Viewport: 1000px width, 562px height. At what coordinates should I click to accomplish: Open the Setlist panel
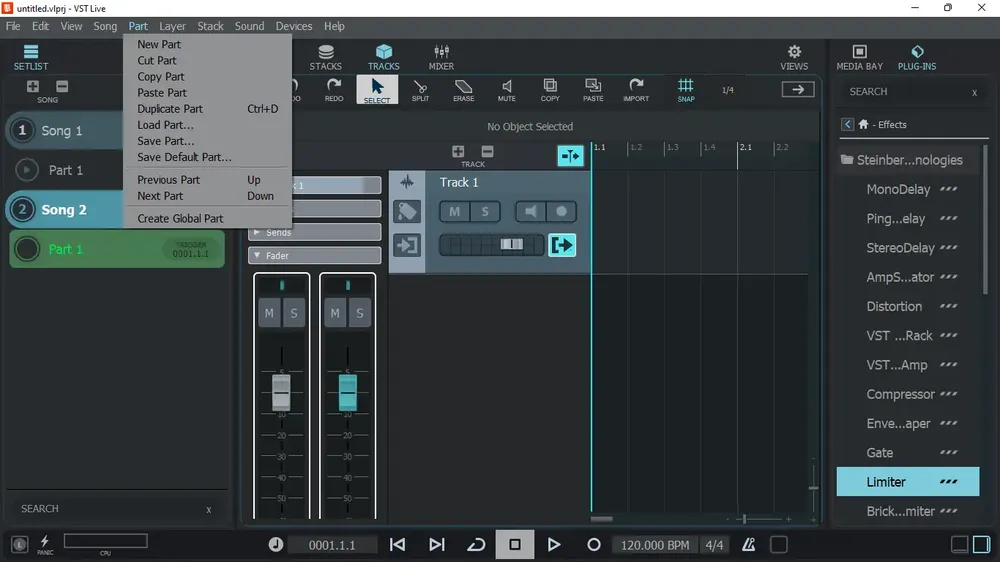(x=31, y=57)
